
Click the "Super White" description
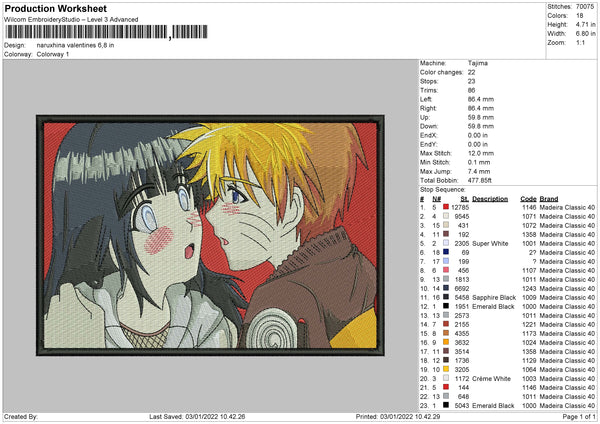point(490,243)
